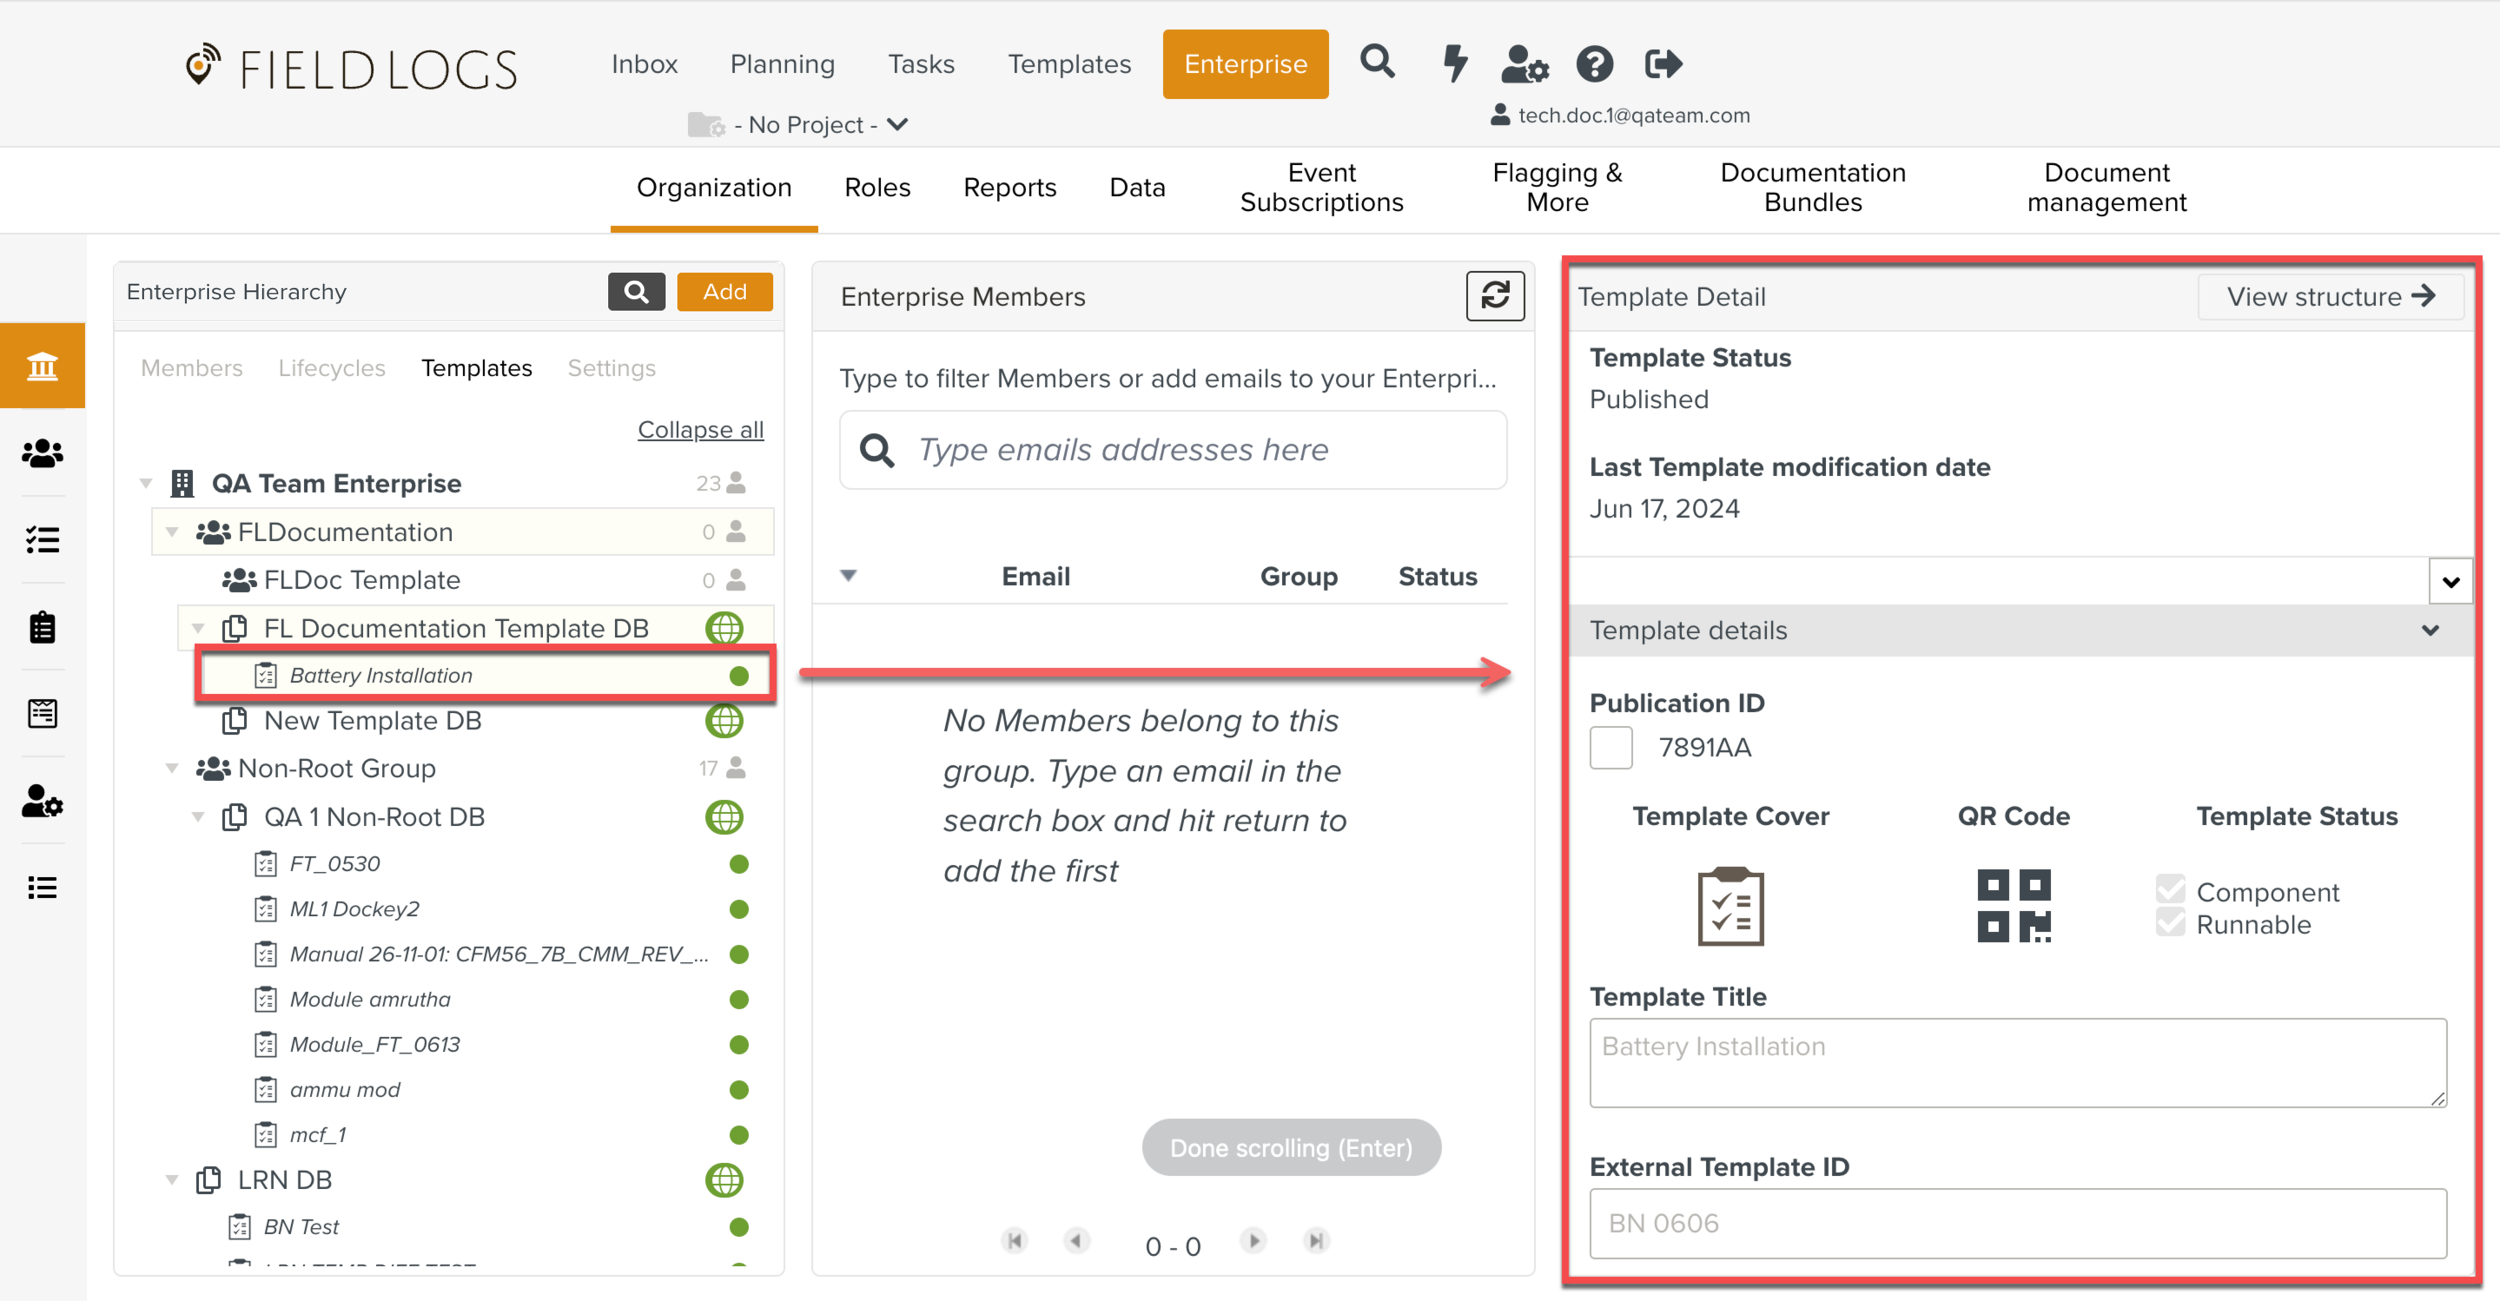Toggle the Publication ID checkbox
2500x1301 pixels.
click(x=1610, y=748)
